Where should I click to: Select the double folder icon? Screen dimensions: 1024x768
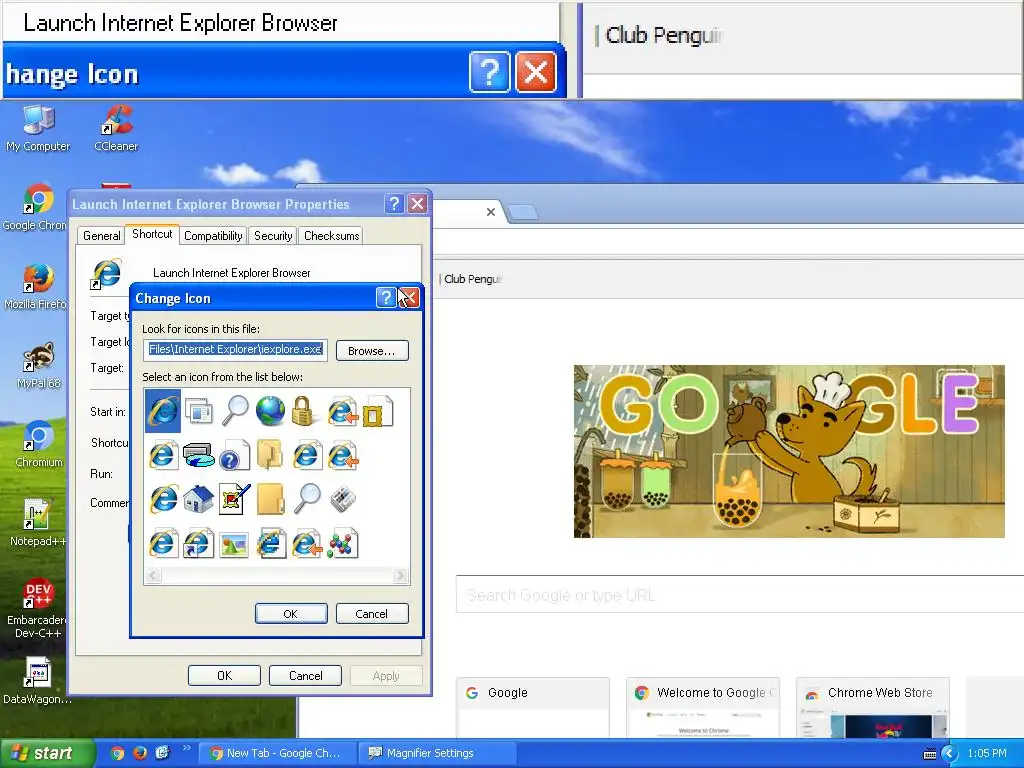270,455
